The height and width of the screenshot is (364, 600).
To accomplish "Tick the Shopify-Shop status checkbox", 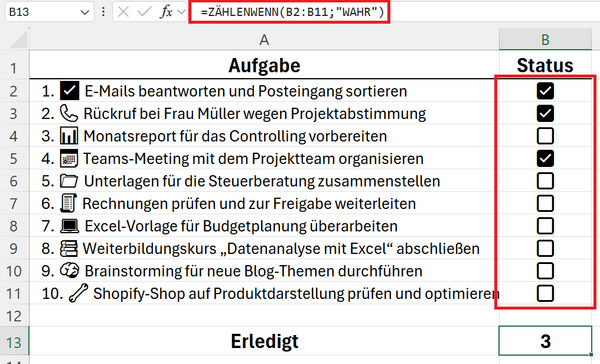I will (545, 294).
